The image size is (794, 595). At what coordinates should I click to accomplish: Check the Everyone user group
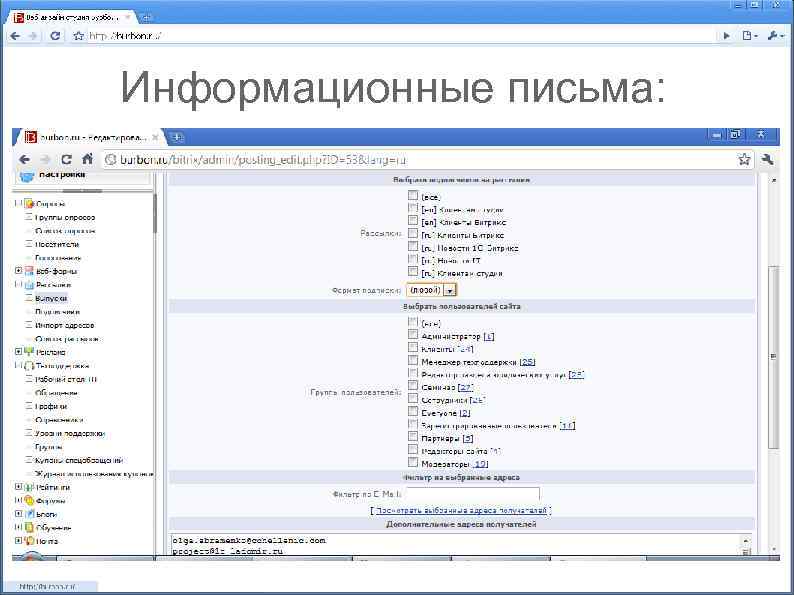413,412
